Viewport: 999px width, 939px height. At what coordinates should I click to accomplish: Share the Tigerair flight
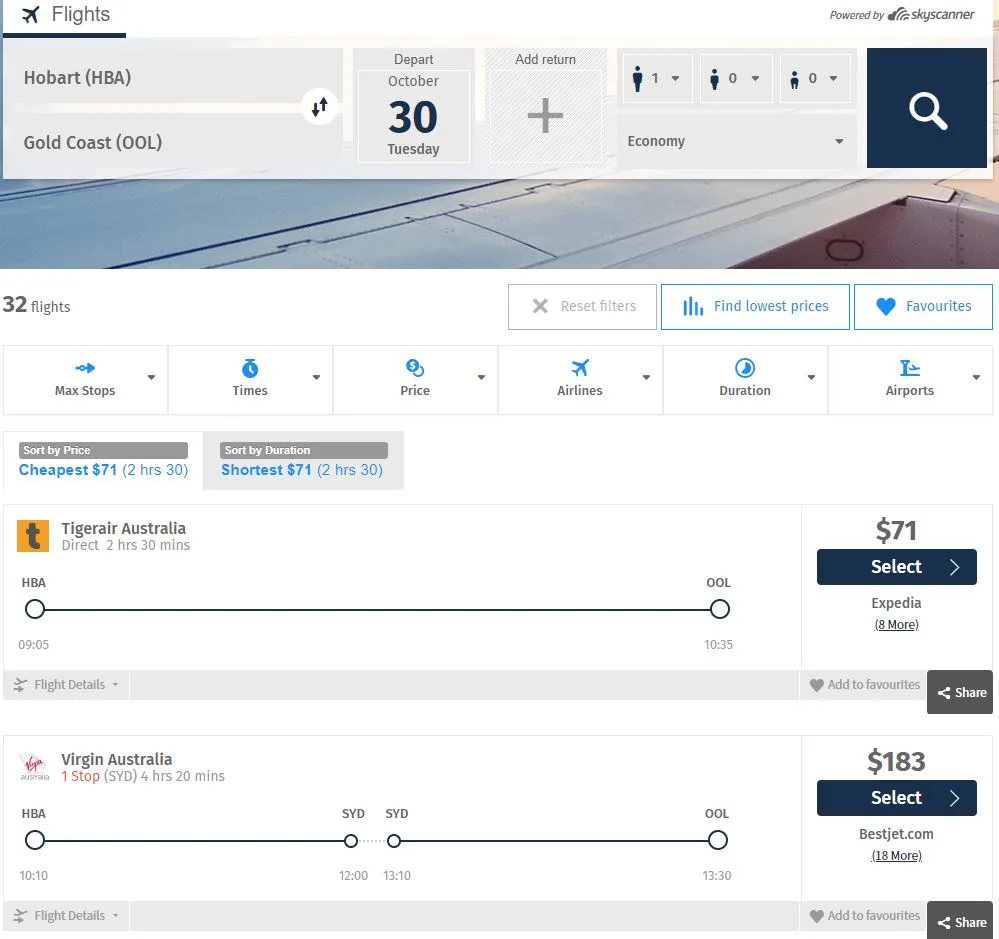pos(960,692)
